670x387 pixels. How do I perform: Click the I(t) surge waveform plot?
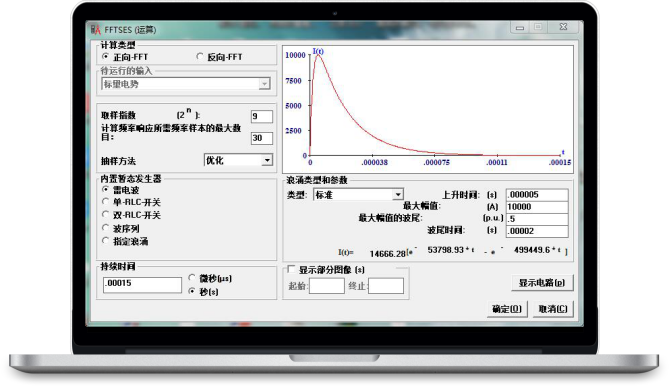click(428, 109)
